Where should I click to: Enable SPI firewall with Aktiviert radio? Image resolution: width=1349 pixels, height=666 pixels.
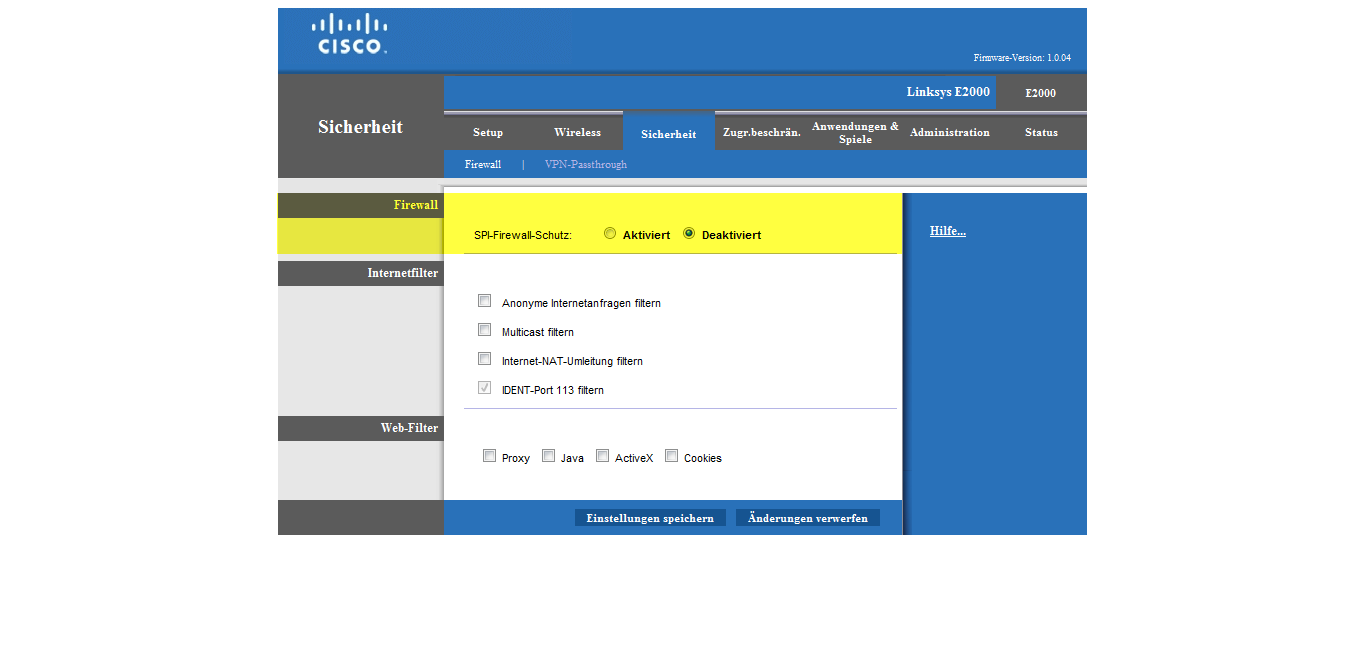pyautogui.click(x=610, y=233)
